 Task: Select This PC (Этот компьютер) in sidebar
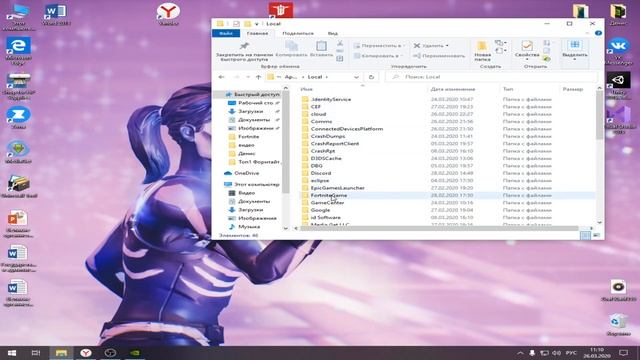pos(252,184)
